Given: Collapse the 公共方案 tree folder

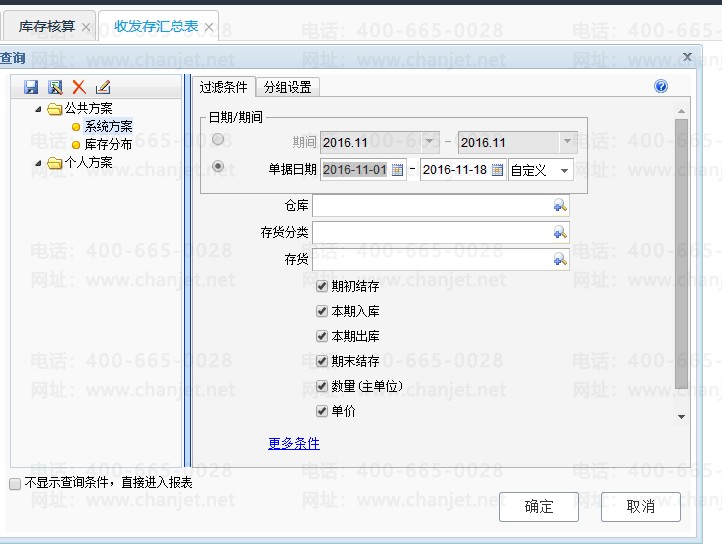Looking at the screenshot, I should 38,109.
